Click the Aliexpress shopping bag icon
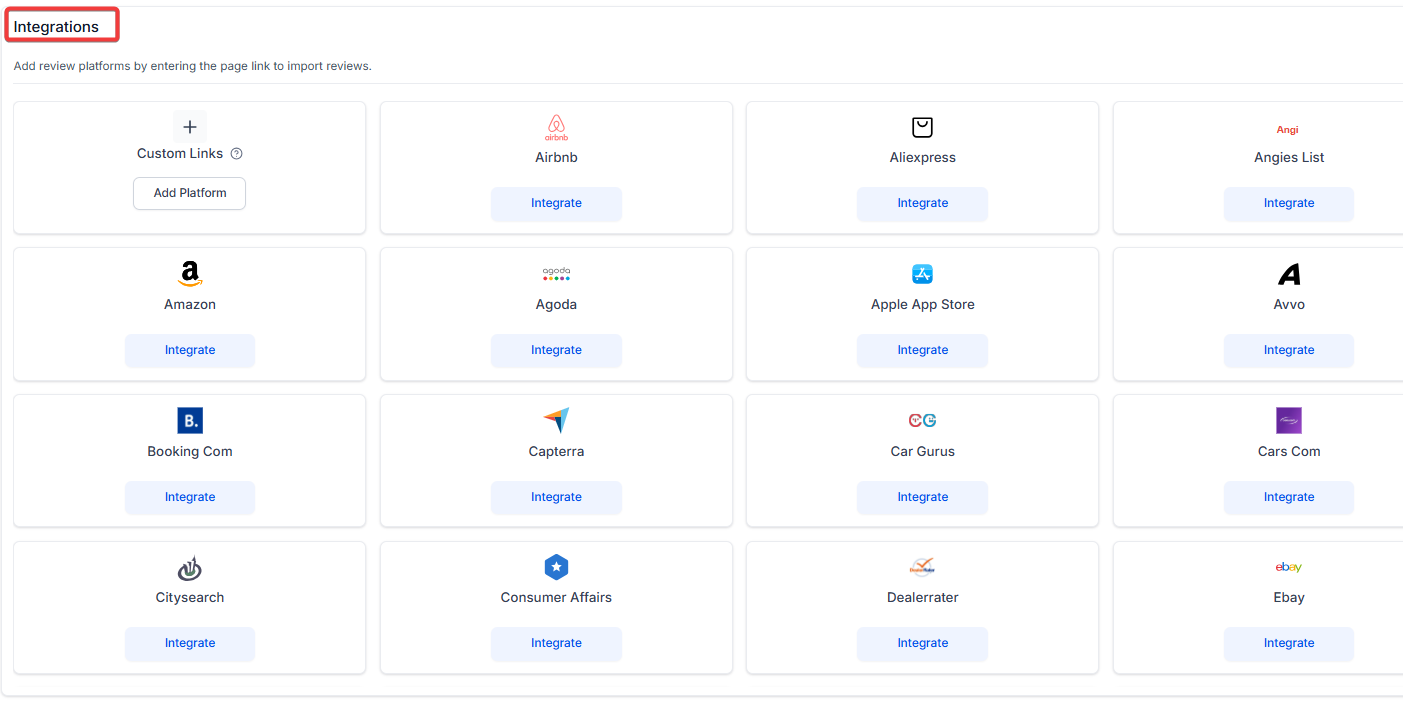The image size is (1403, 721). coord(922,127)
